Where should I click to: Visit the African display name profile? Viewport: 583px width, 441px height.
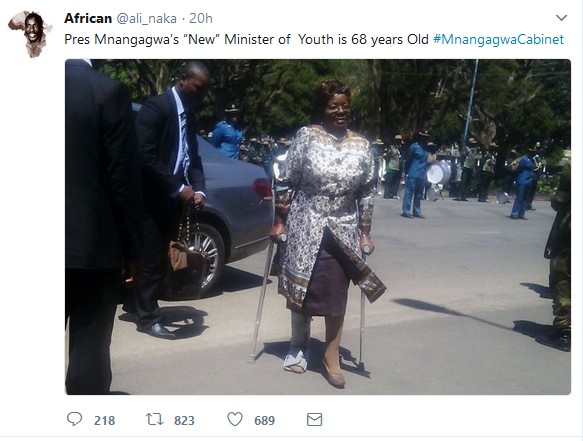(x=88, y=18)
